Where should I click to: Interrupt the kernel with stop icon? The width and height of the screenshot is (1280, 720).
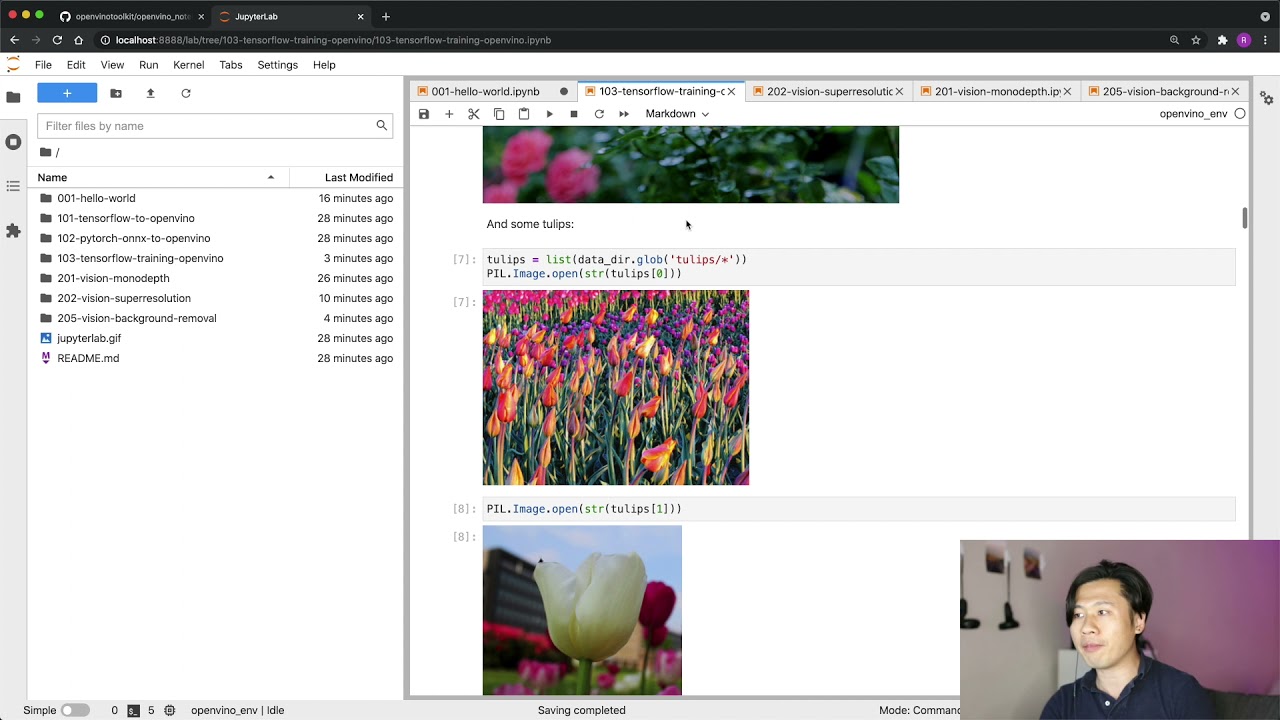(574, 114)
